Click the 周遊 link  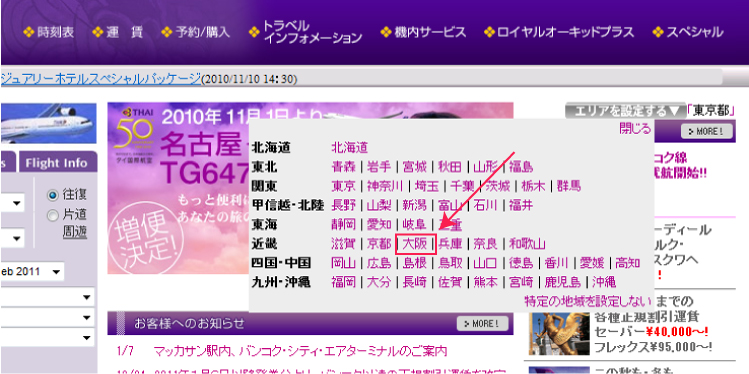pyautogui.click(x=75, y=232)
